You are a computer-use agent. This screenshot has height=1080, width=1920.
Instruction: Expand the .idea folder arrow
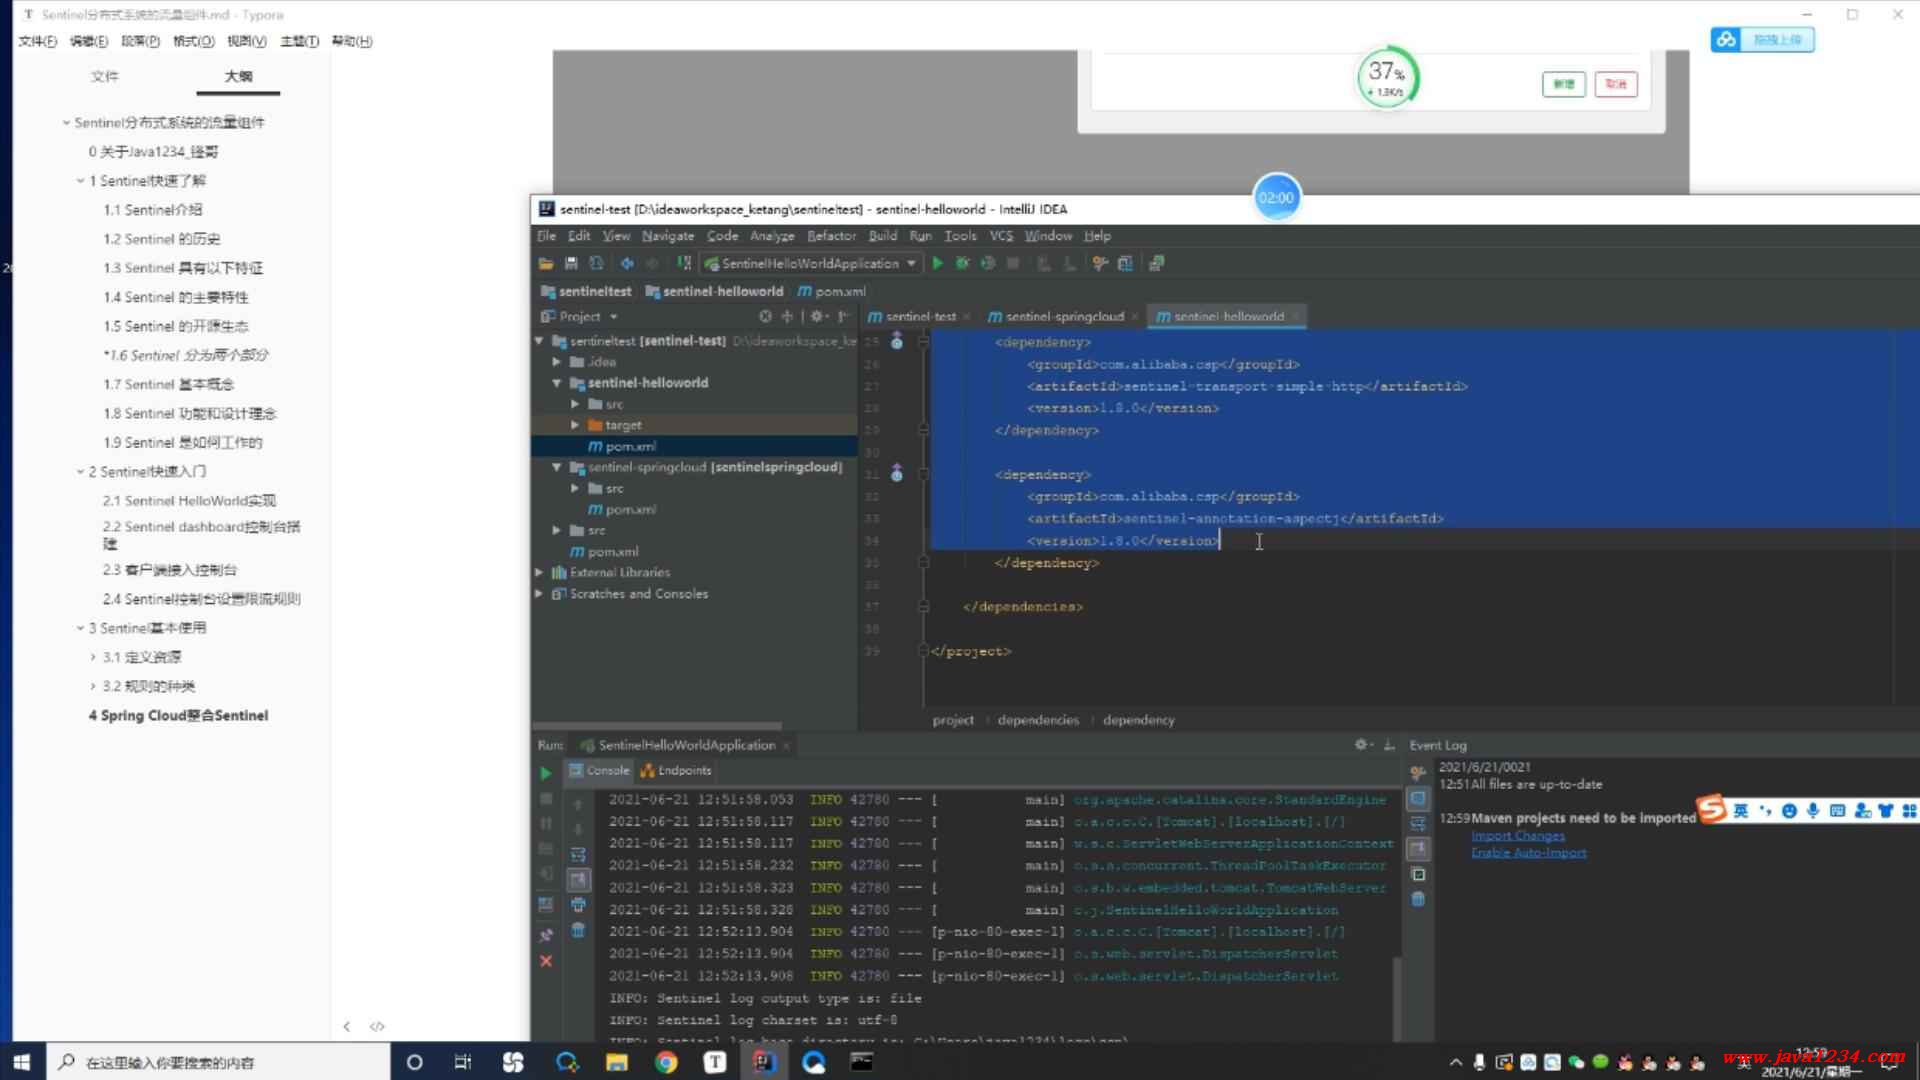557,362
